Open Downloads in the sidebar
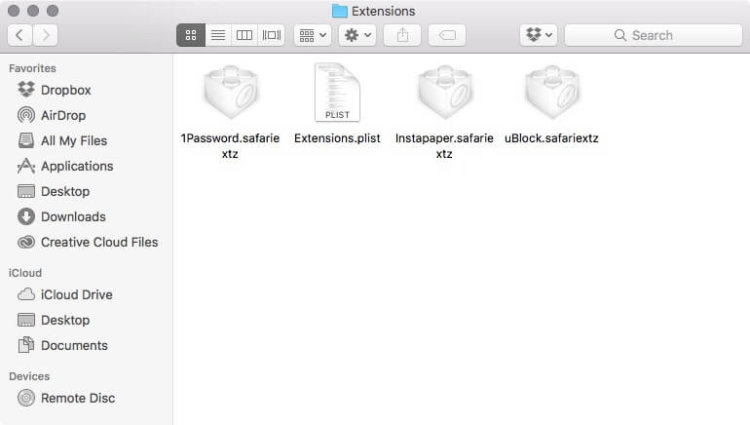750x425 pixels. 61,217
